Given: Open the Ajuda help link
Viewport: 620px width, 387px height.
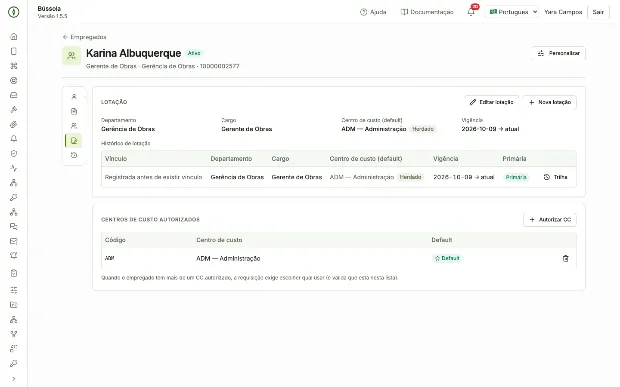Looking at the screenshot, I should coord(373,12).
